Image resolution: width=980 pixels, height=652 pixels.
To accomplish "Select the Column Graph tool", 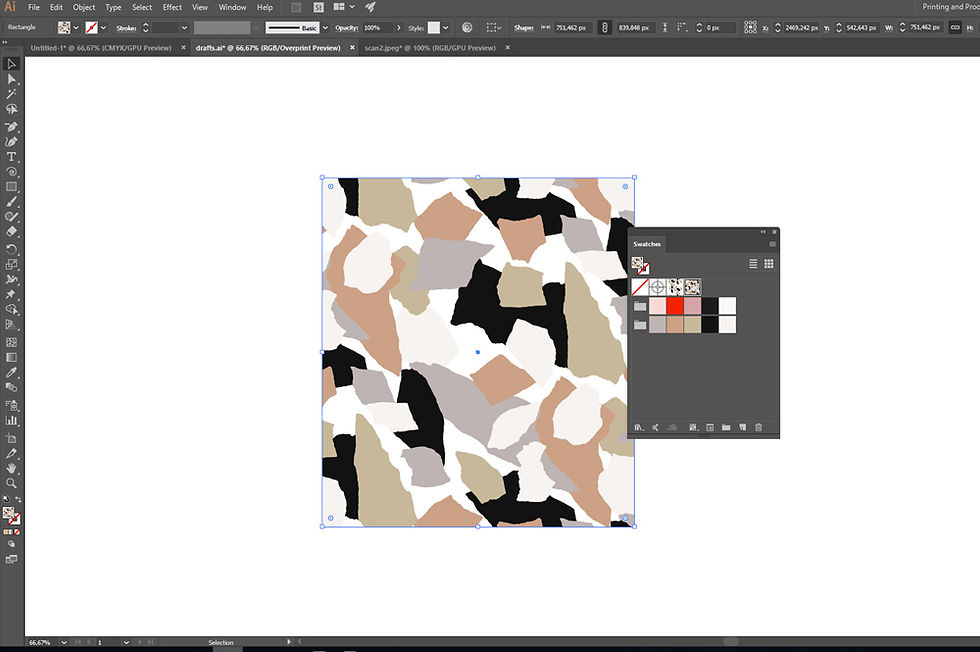I will 11,421.
